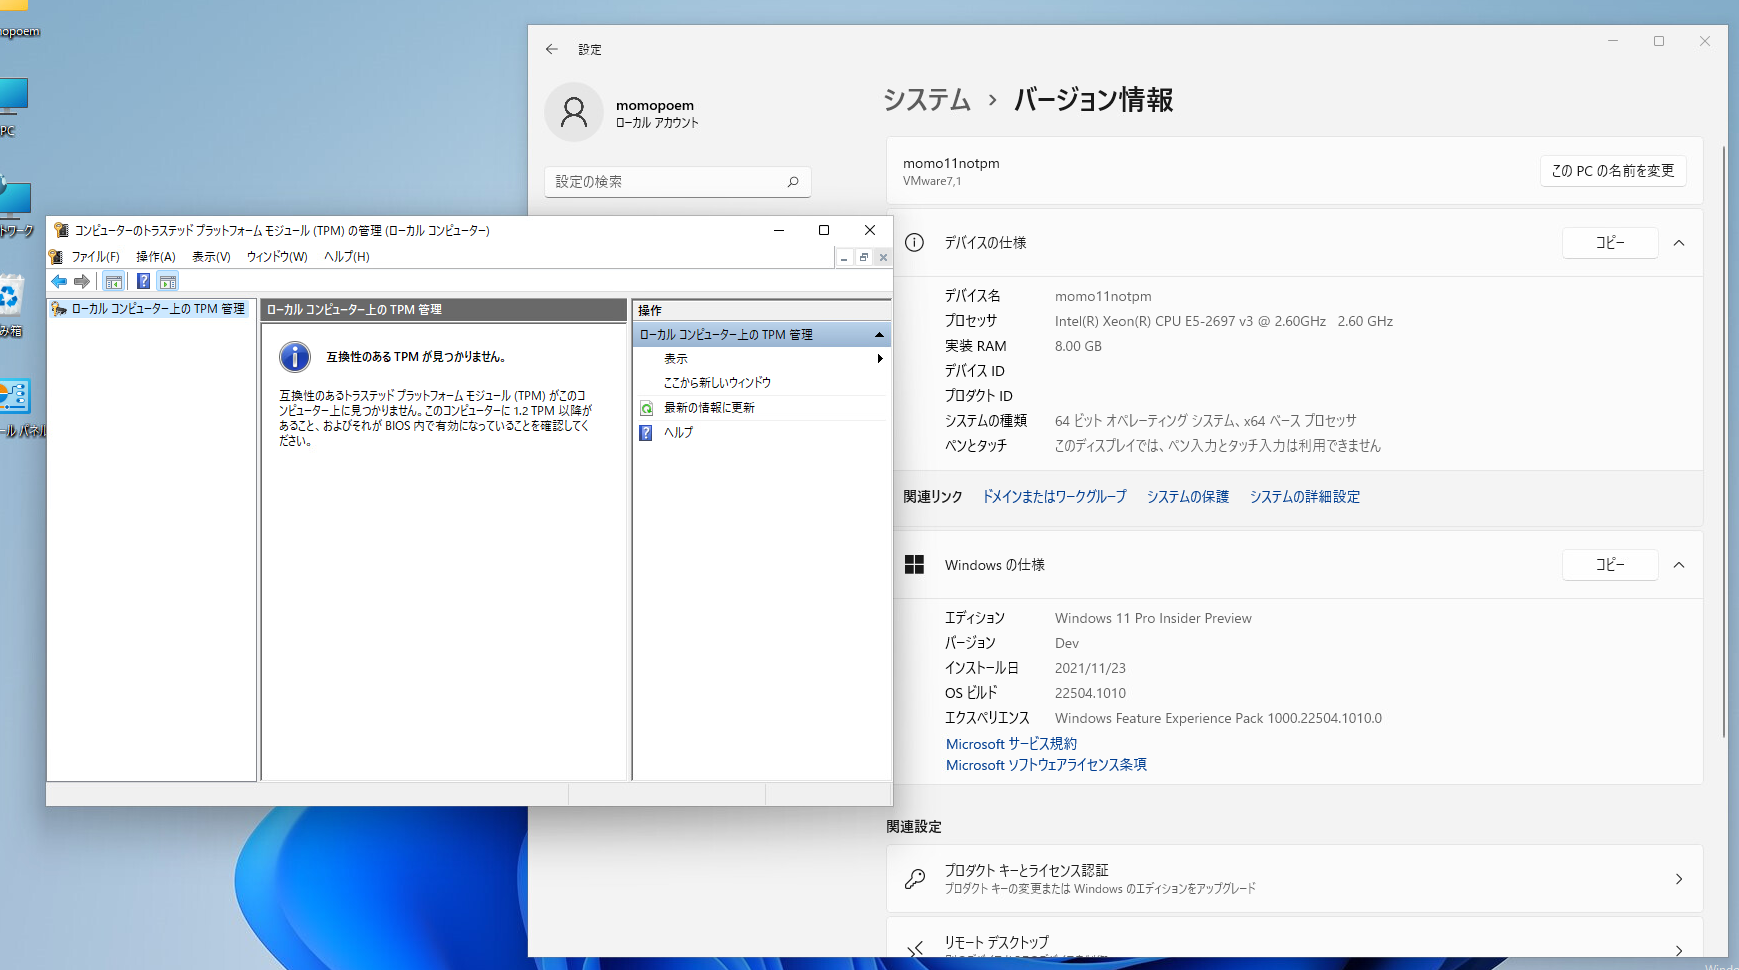Click the blue Back arrow in TPM toolbar
The height and width of the screenshot is (970, 1739).
point(59,282)
